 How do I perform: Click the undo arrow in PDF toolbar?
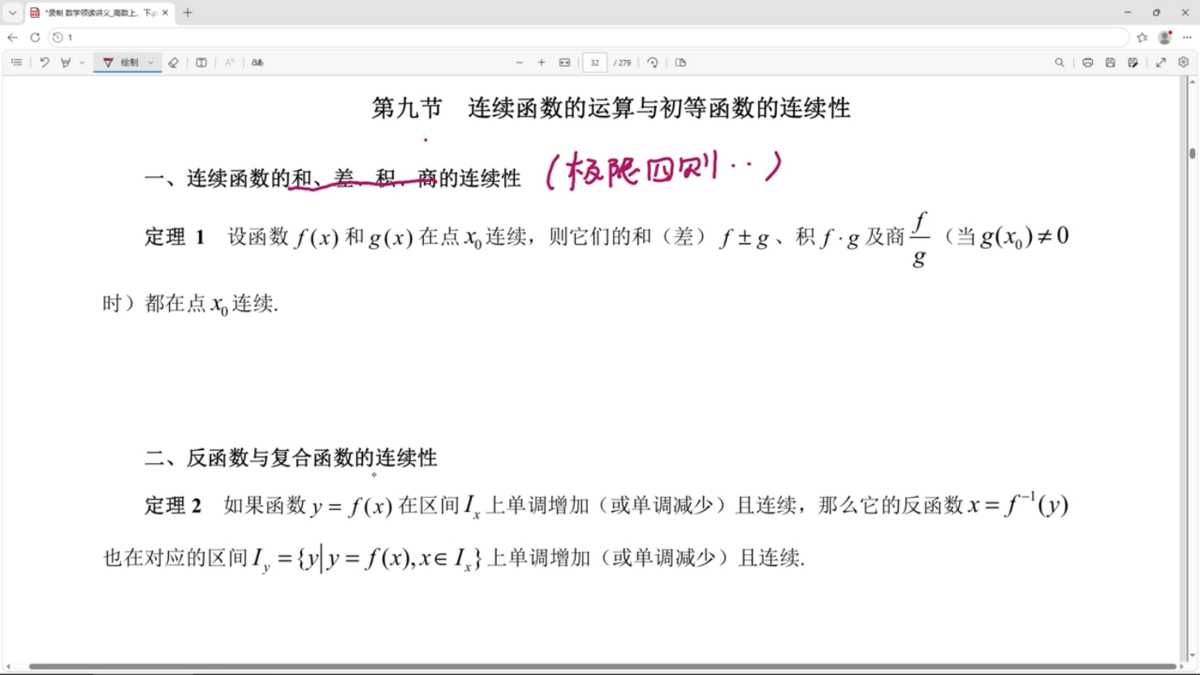[x=44, y=62]
